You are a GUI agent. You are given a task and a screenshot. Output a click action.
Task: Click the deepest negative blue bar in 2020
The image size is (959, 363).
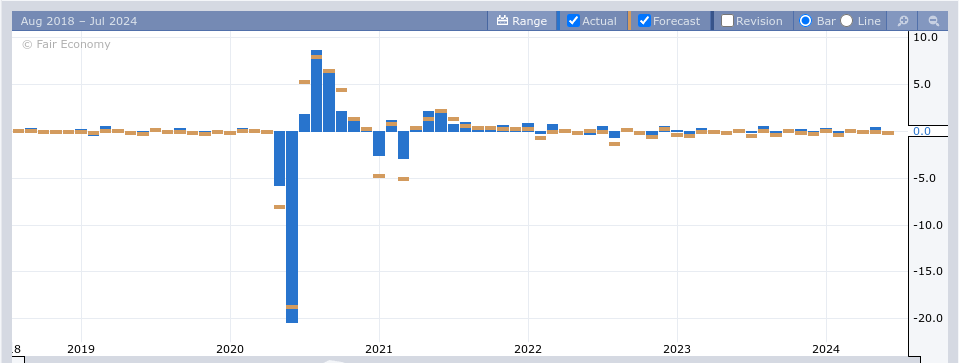(x=292, y=227)
